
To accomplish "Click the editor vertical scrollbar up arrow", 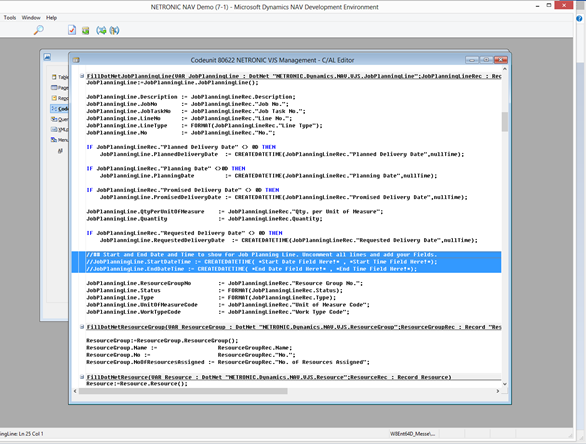I will [x=505, y=69].
